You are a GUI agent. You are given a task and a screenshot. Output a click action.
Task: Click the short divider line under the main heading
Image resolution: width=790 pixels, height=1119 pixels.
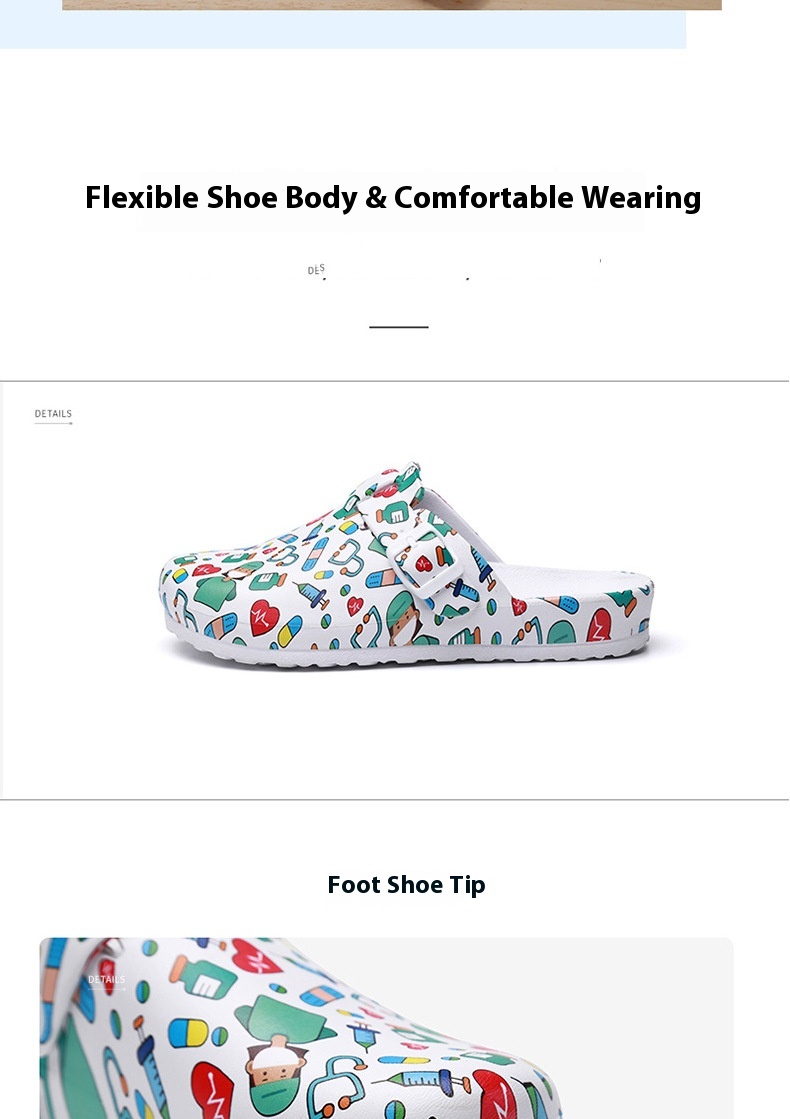click(398, 327)
